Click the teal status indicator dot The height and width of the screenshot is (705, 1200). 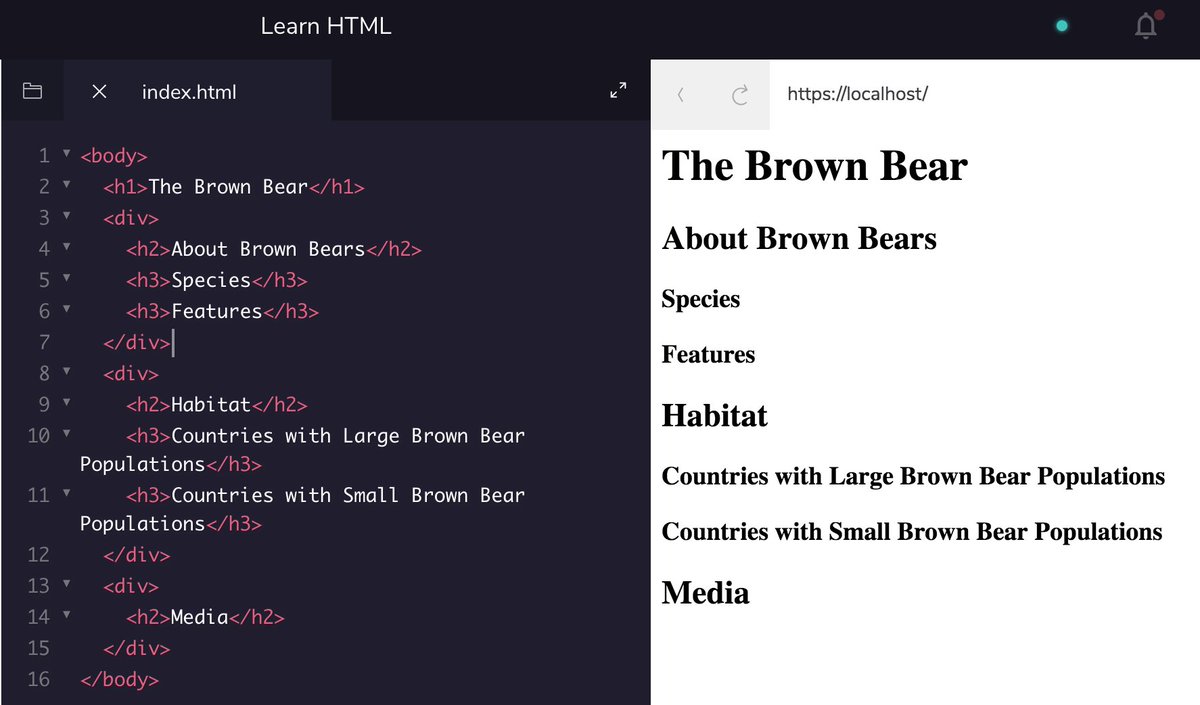pyautogui.click(x=1061, y=25)
